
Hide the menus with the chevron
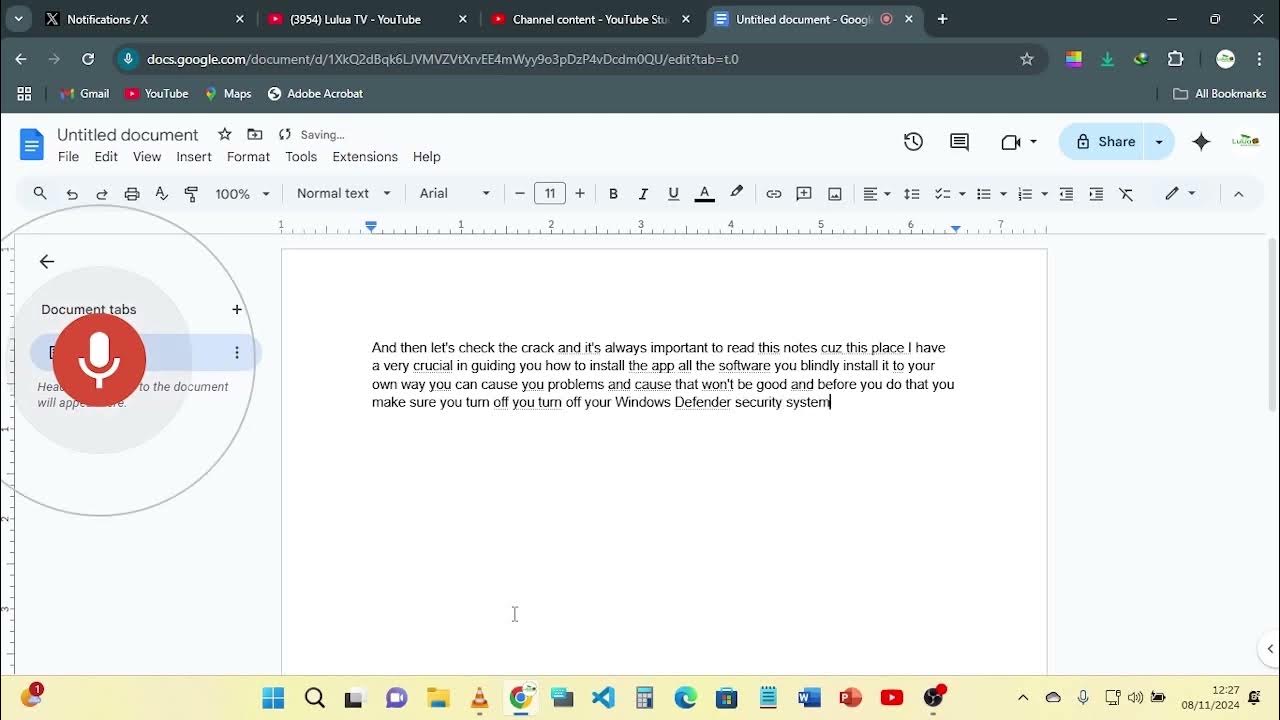[x=1238, y=194]
